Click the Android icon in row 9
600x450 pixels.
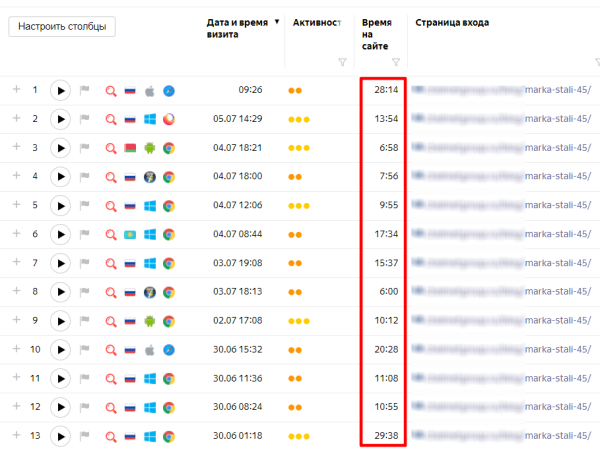pyautogui.click(x=150, y=321)
